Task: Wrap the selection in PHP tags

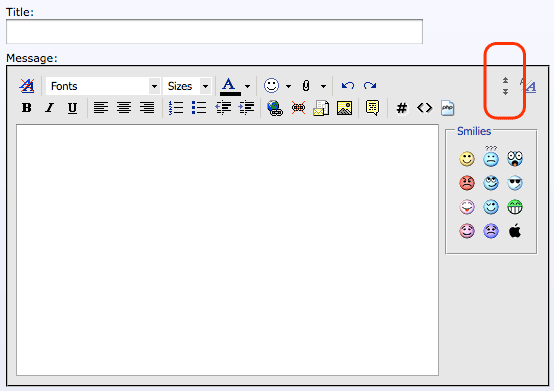Action: pos(447,108)
